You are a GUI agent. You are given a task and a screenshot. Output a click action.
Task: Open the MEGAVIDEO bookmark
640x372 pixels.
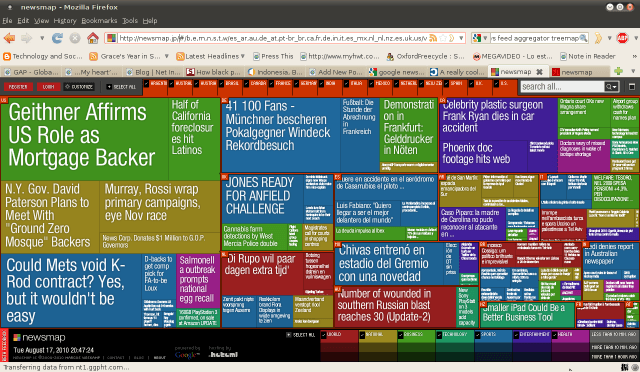pos(512,56)
